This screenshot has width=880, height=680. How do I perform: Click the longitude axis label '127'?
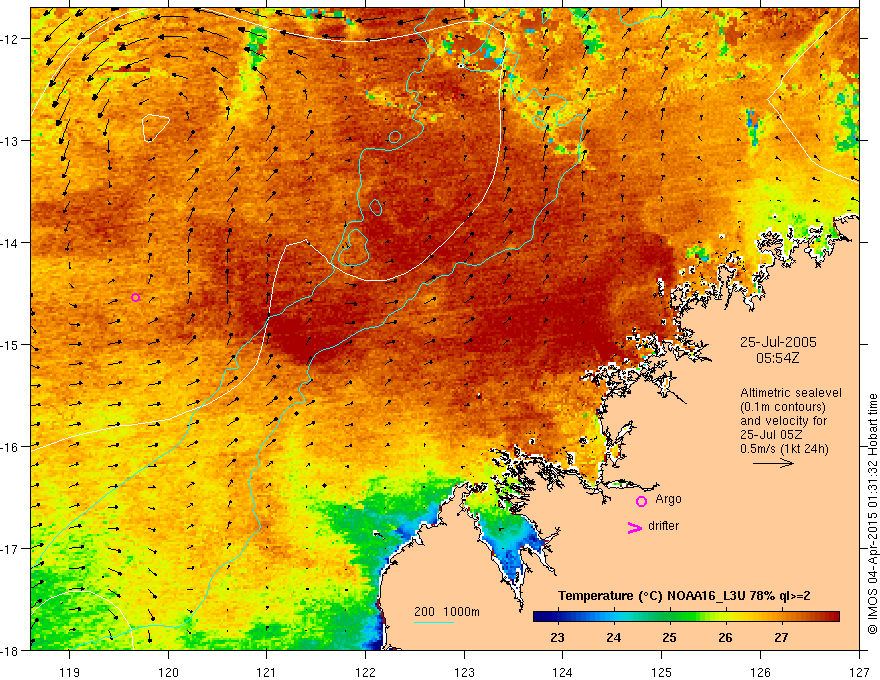point(859,672)
